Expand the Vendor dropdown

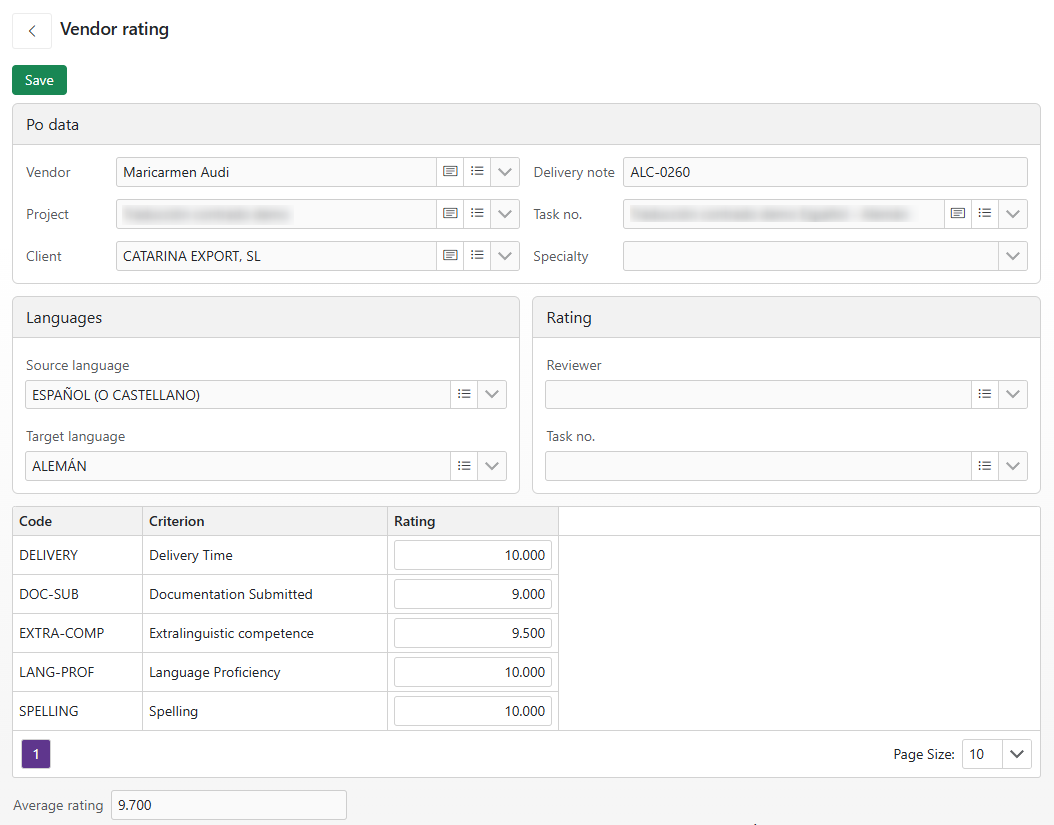(505, 171)
